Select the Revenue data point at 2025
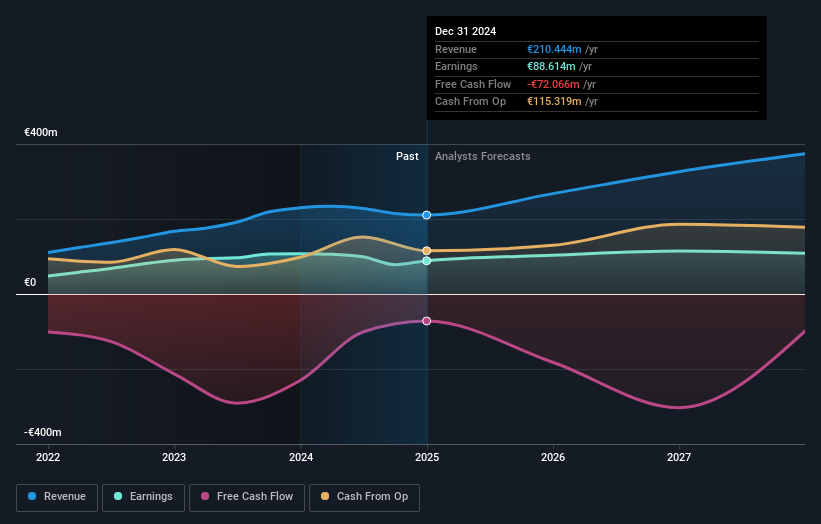This screenshot has width=821, height=524. 427,215
